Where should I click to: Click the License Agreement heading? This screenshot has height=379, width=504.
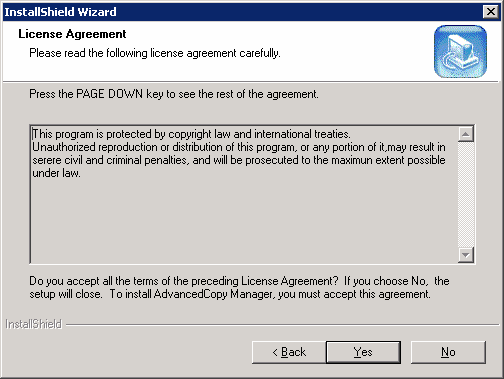pyautogui.click(x=72, y=34)
